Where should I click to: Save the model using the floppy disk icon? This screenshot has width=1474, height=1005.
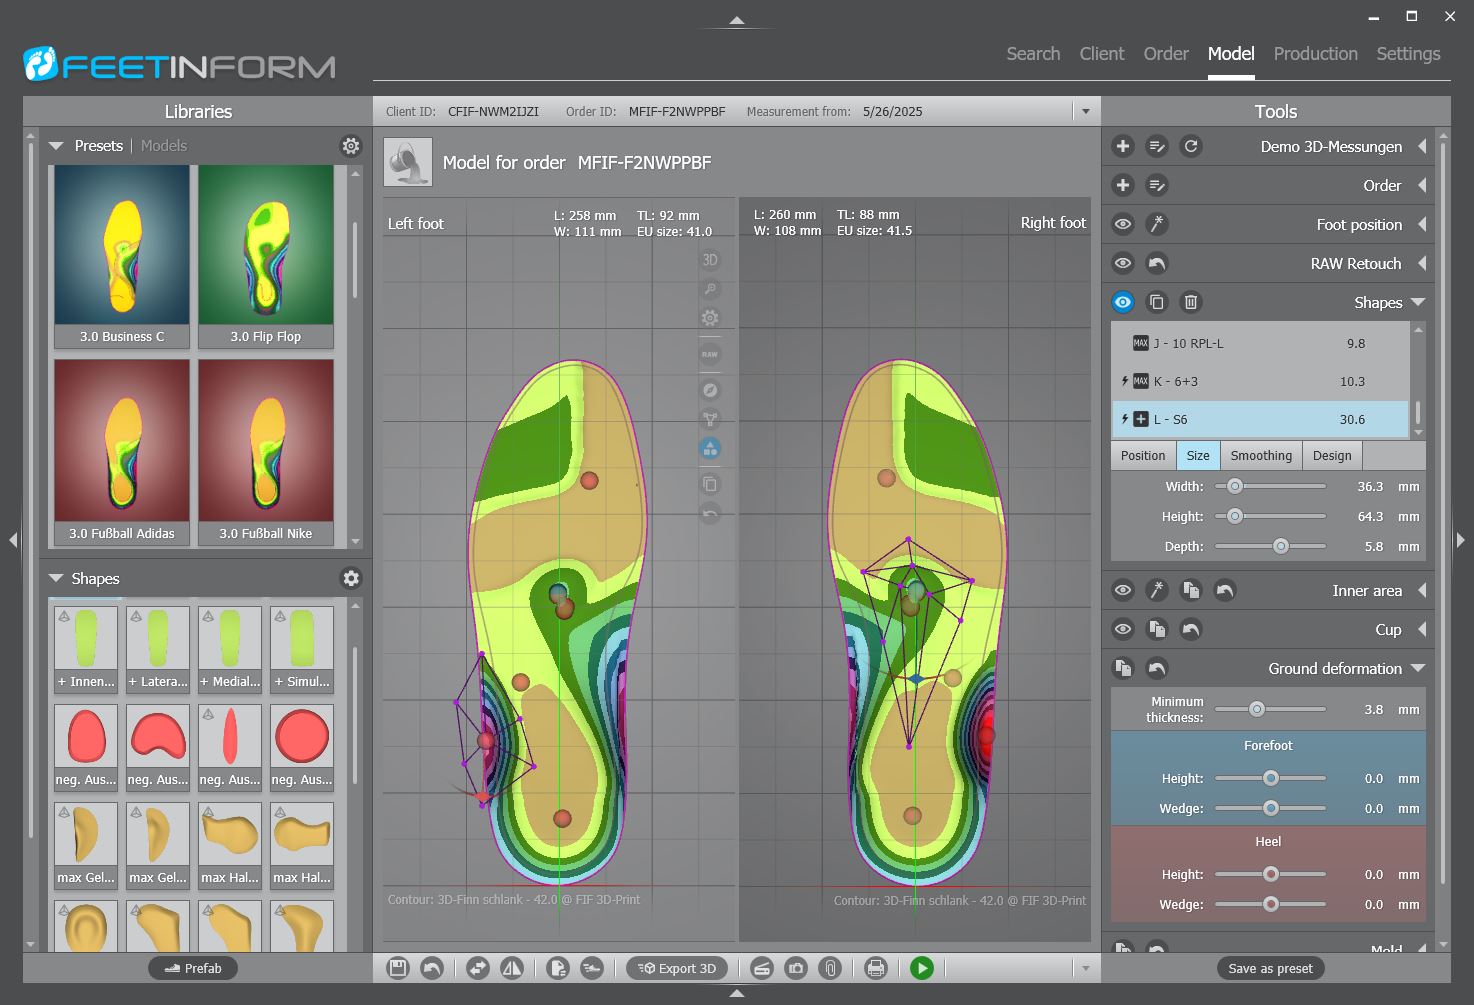tap(397, 968)
